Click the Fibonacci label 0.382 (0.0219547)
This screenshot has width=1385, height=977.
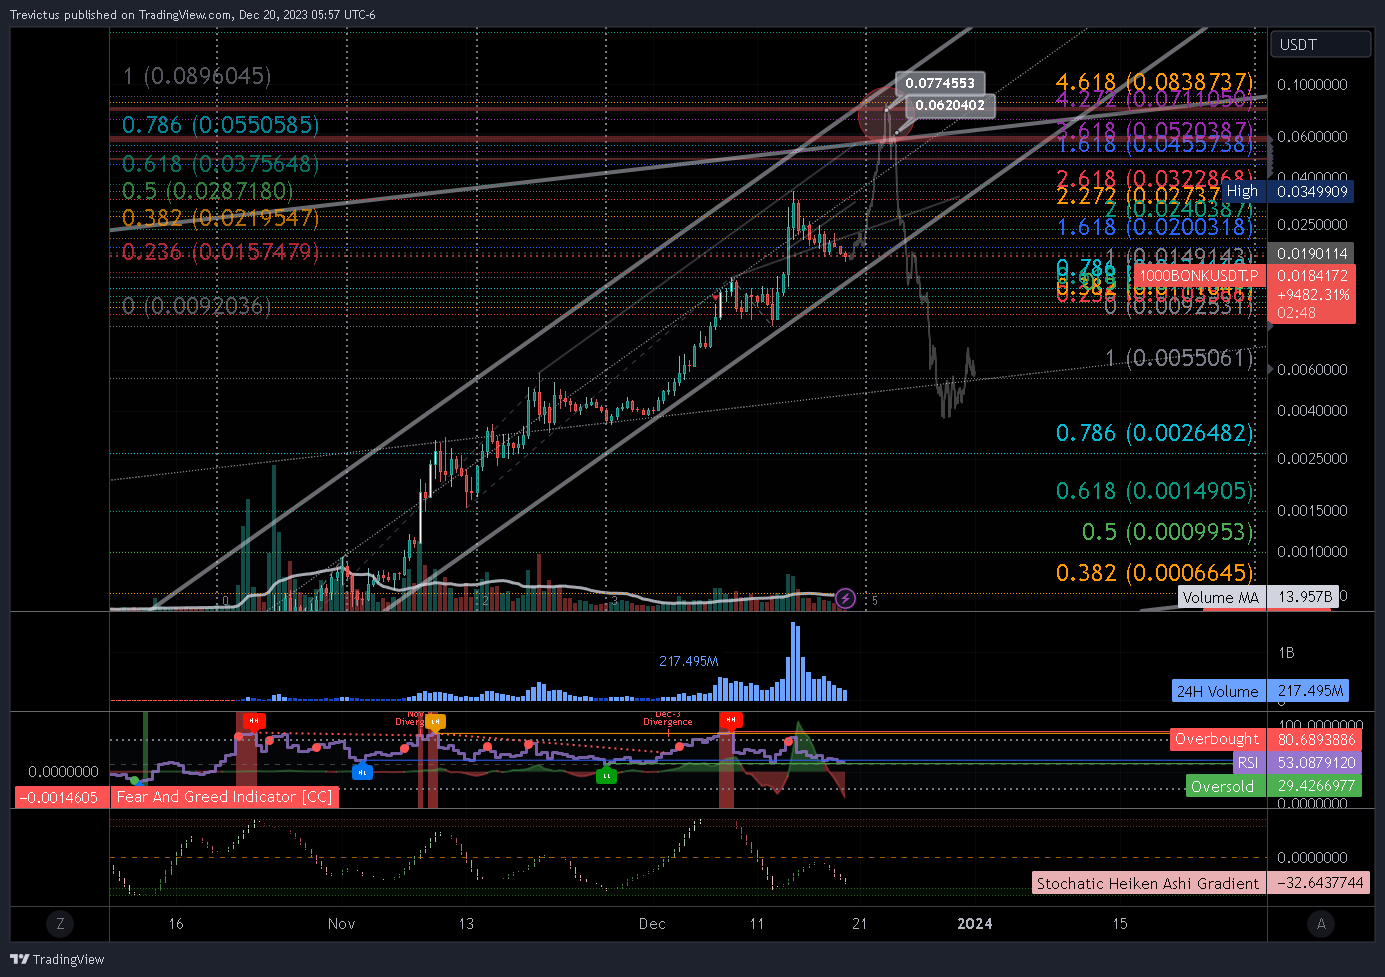click(220, 218)
